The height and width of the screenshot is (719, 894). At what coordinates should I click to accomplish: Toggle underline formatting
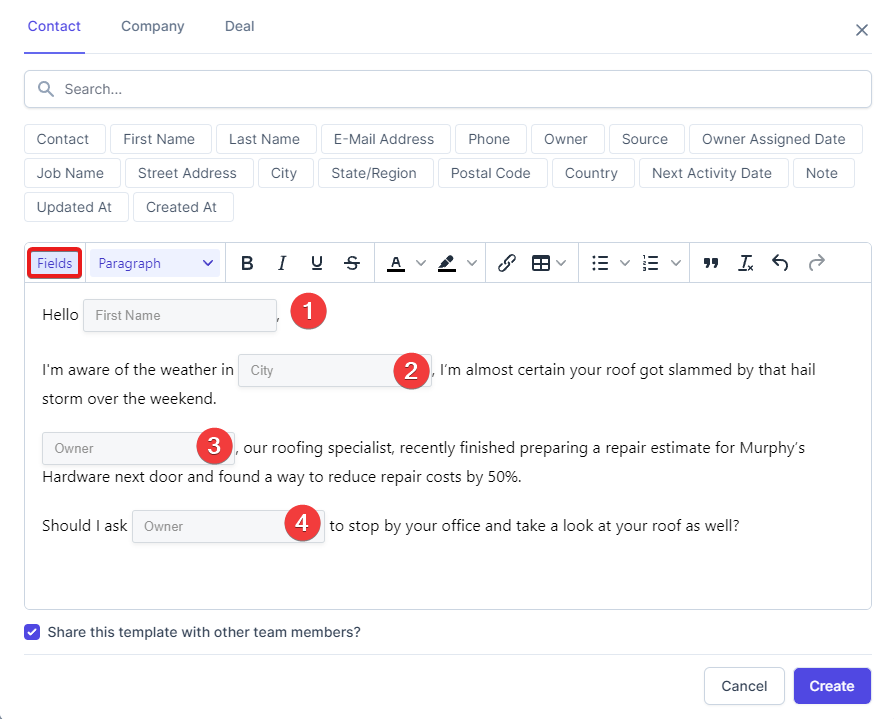click(317, 262)
